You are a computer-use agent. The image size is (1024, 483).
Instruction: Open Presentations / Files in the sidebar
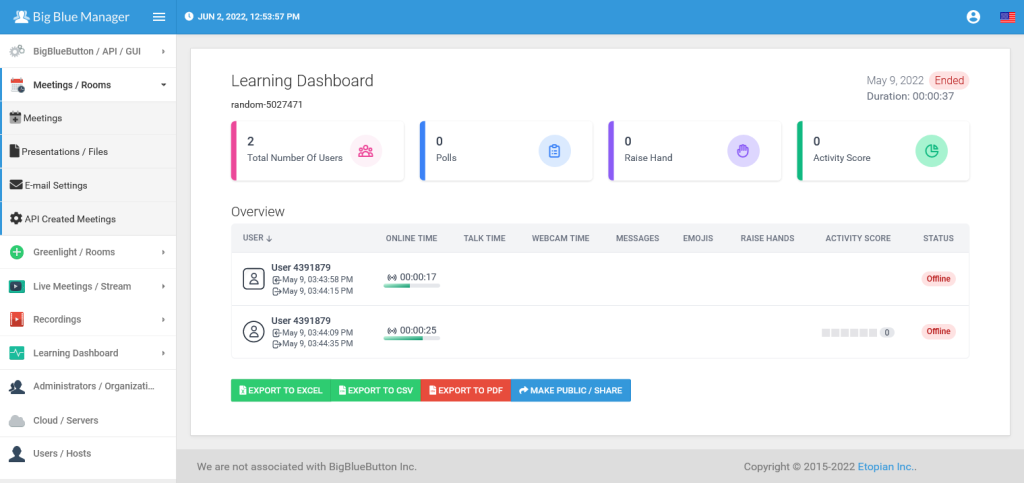tap(88, 151)
